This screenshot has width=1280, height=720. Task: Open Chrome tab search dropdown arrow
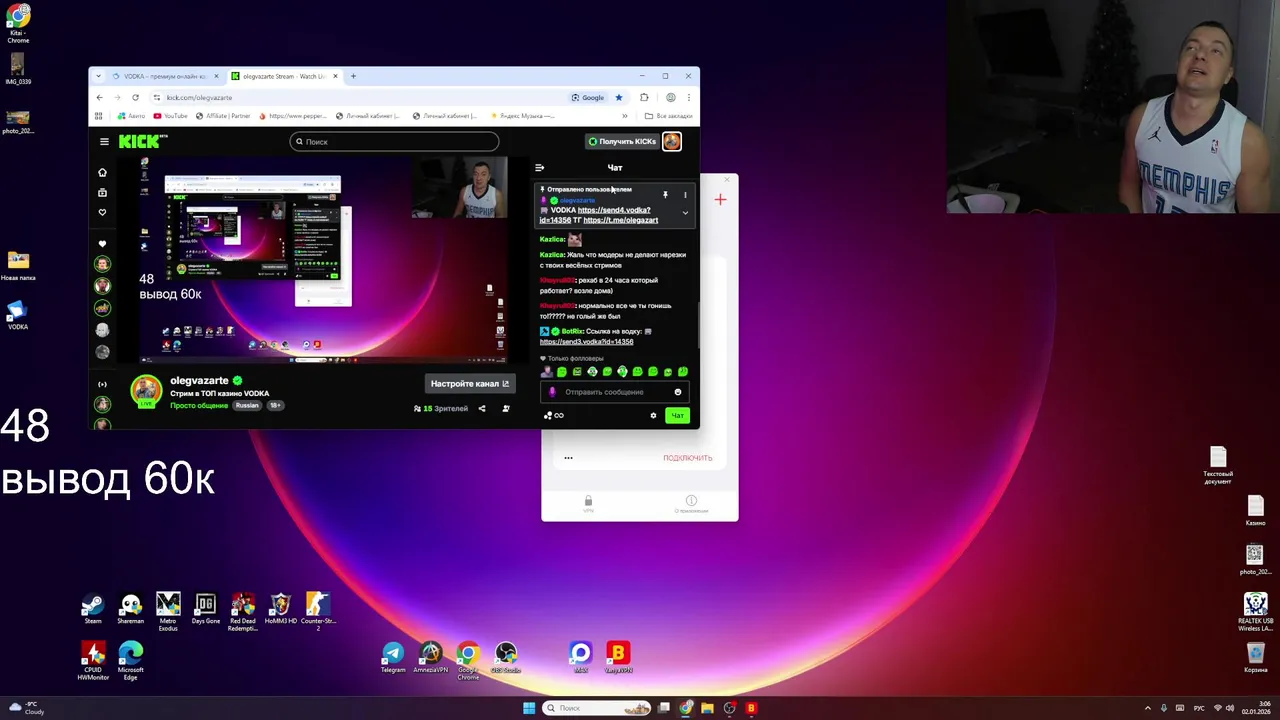pyautogui.click(x=99, y=76)
